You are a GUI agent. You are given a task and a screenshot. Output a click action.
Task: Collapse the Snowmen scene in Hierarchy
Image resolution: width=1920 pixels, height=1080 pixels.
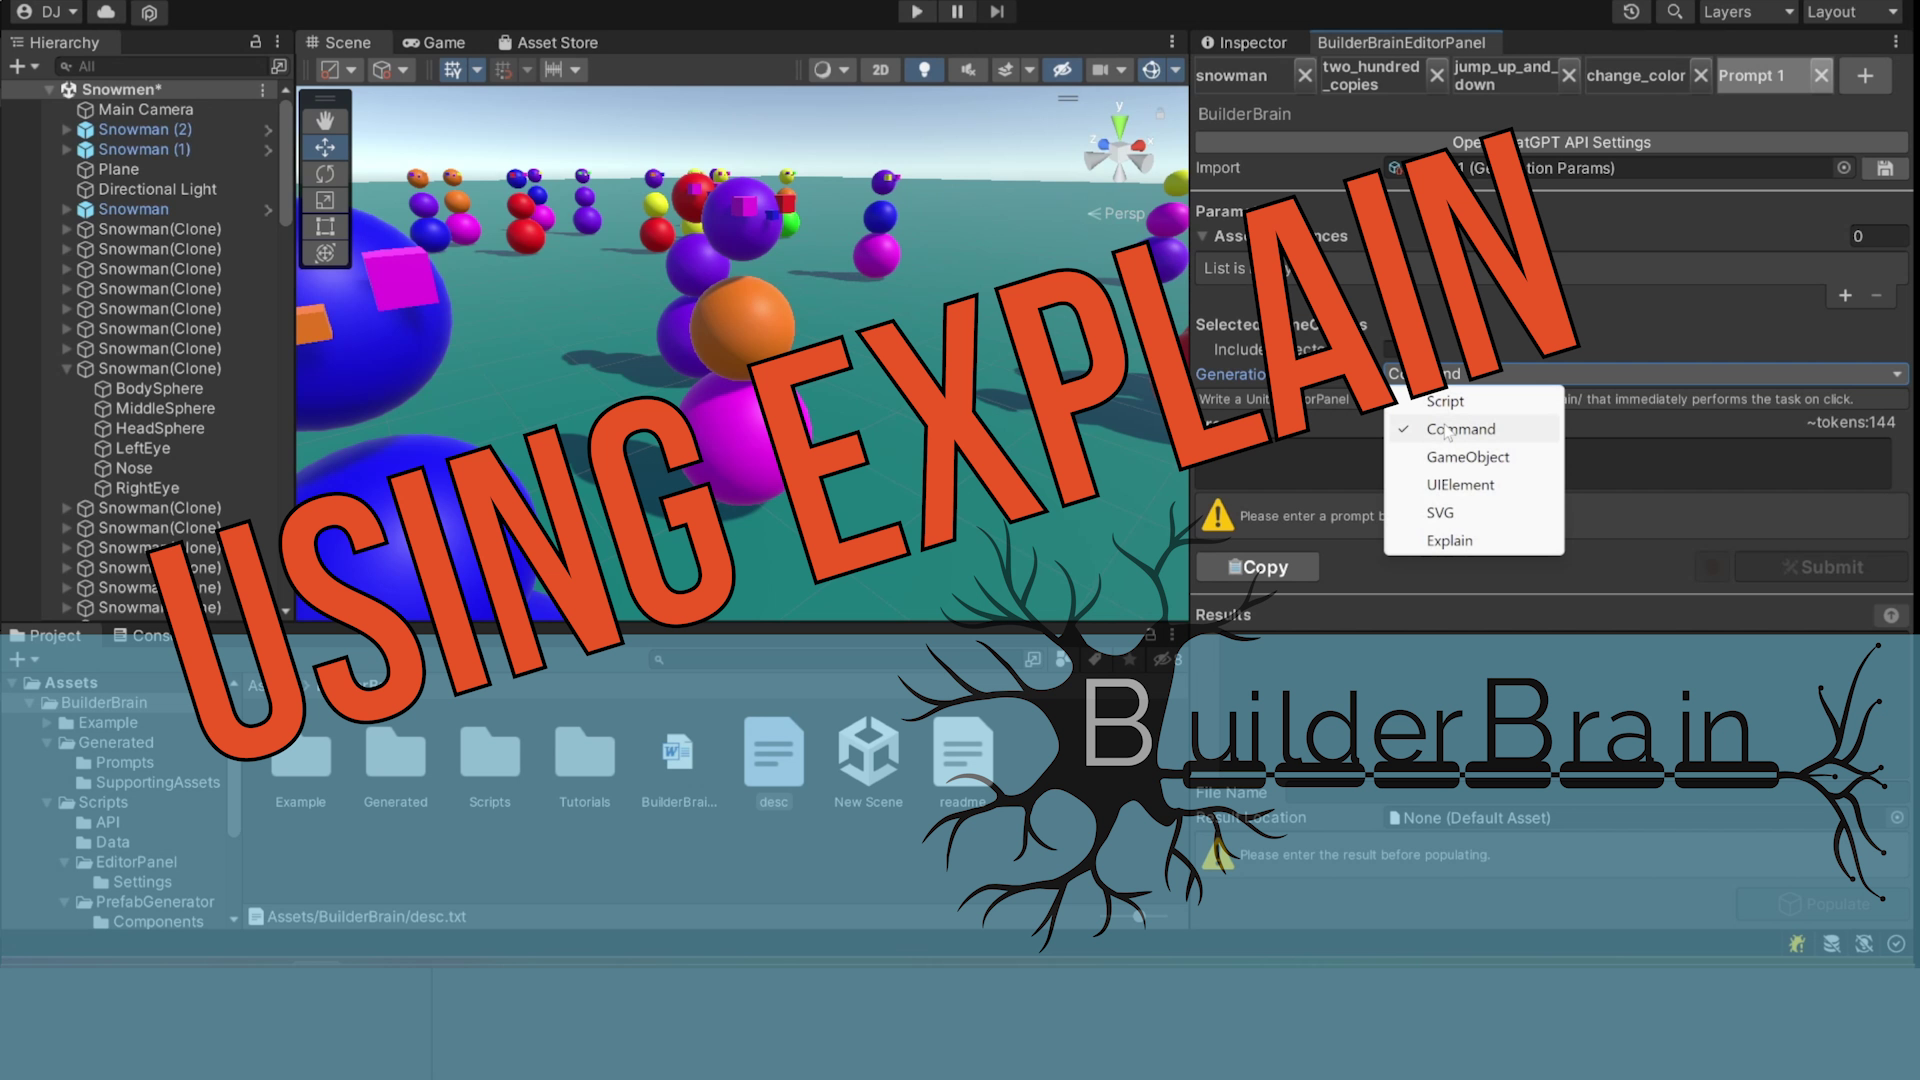tap(49, 90)
